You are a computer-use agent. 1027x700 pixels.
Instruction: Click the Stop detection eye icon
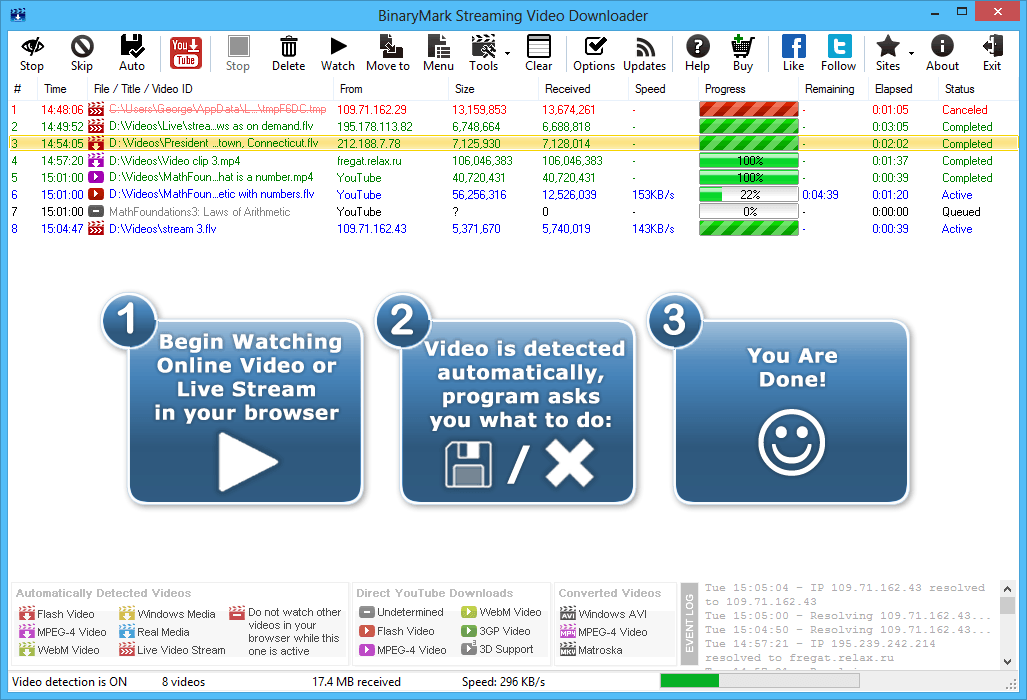pyautogui.click(x=31, y=46)
